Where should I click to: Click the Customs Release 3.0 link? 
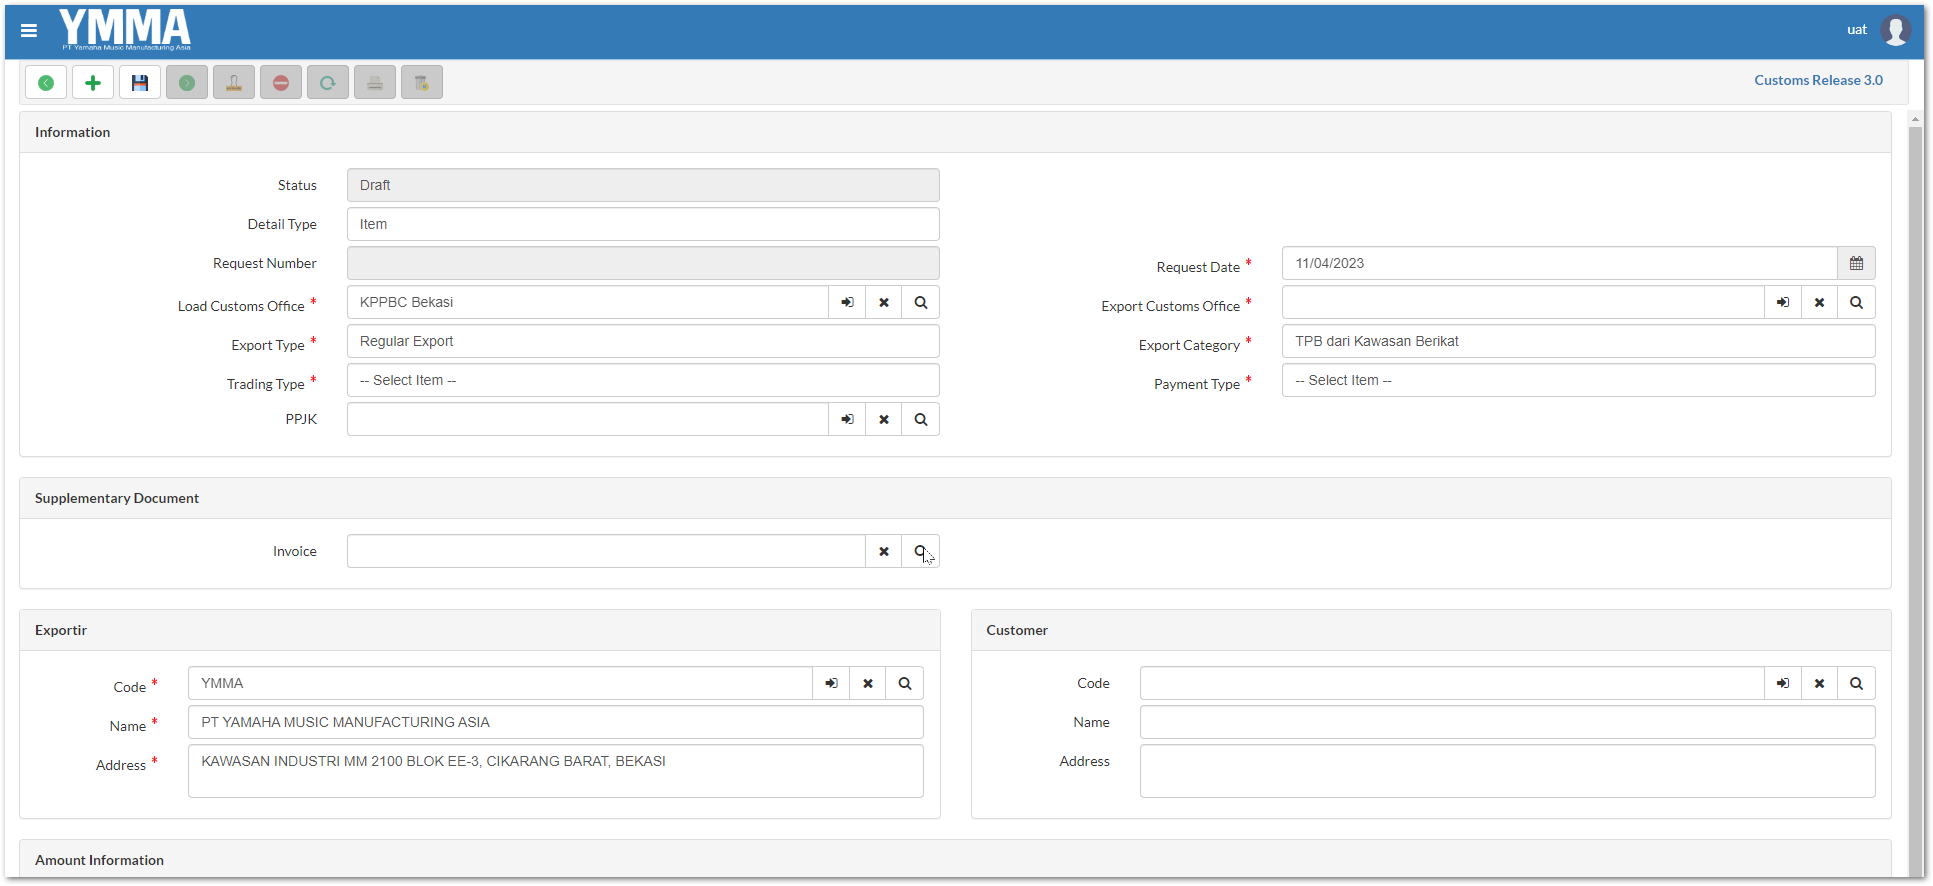click(1817, 81)
